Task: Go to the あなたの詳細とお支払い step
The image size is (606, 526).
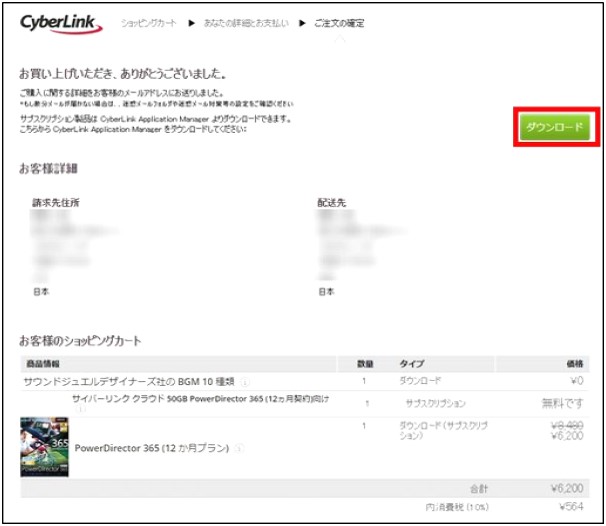Action: point(246,23)
